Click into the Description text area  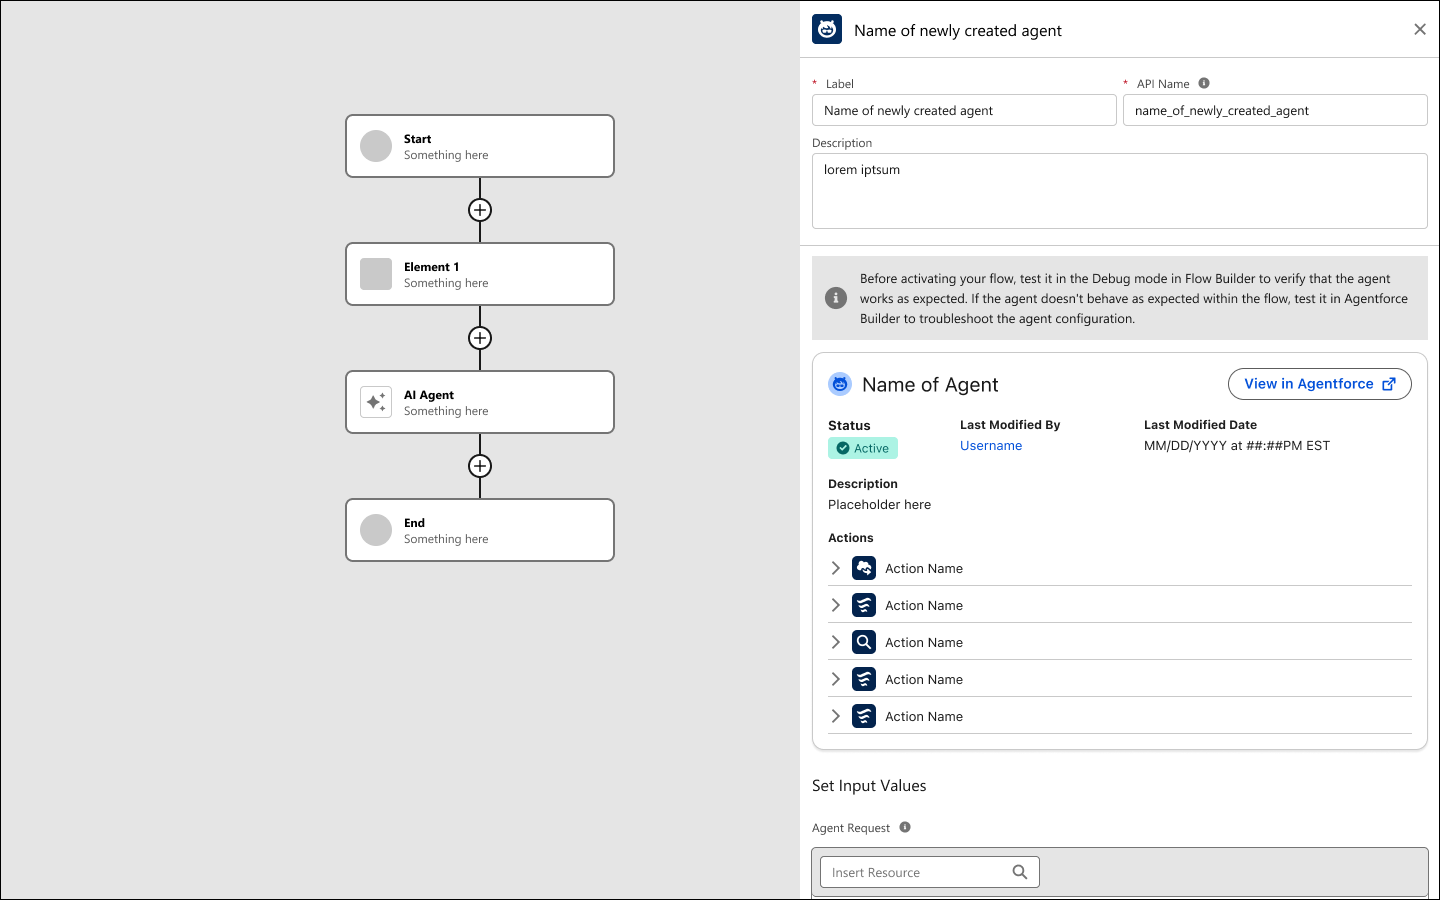point(1120,191)
